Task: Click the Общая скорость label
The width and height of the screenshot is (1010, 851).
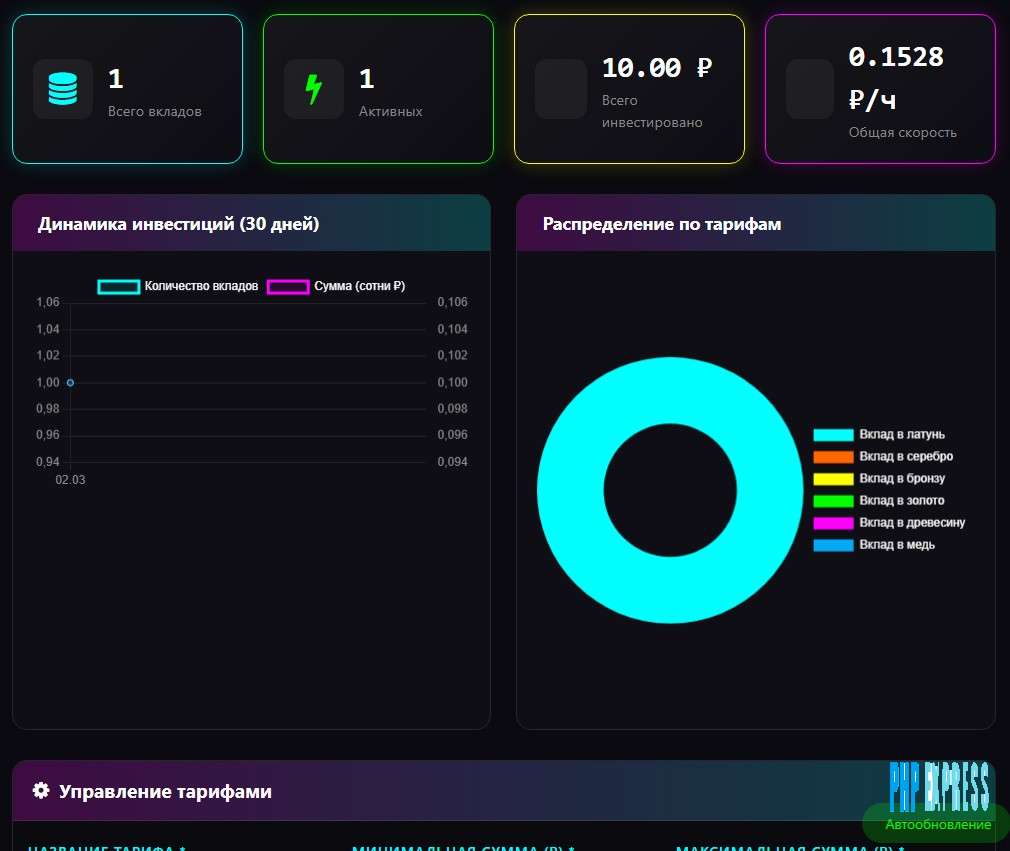Action: [x=902, y=132]
